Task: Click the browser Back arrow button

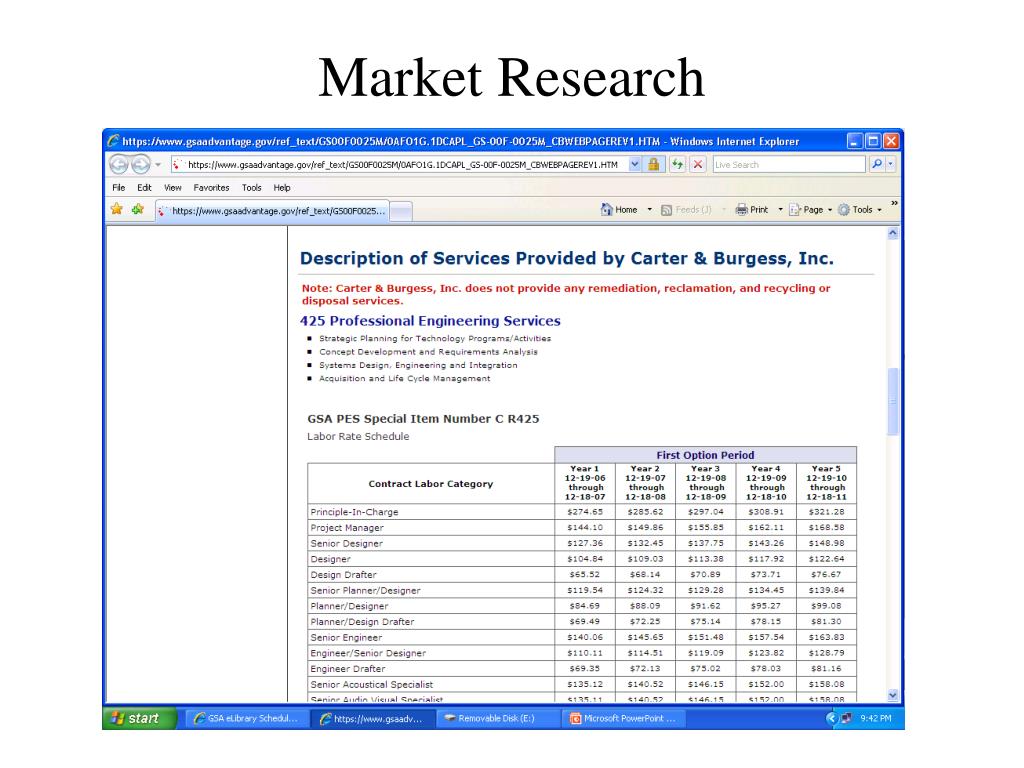Action: (x=119, y=165)
